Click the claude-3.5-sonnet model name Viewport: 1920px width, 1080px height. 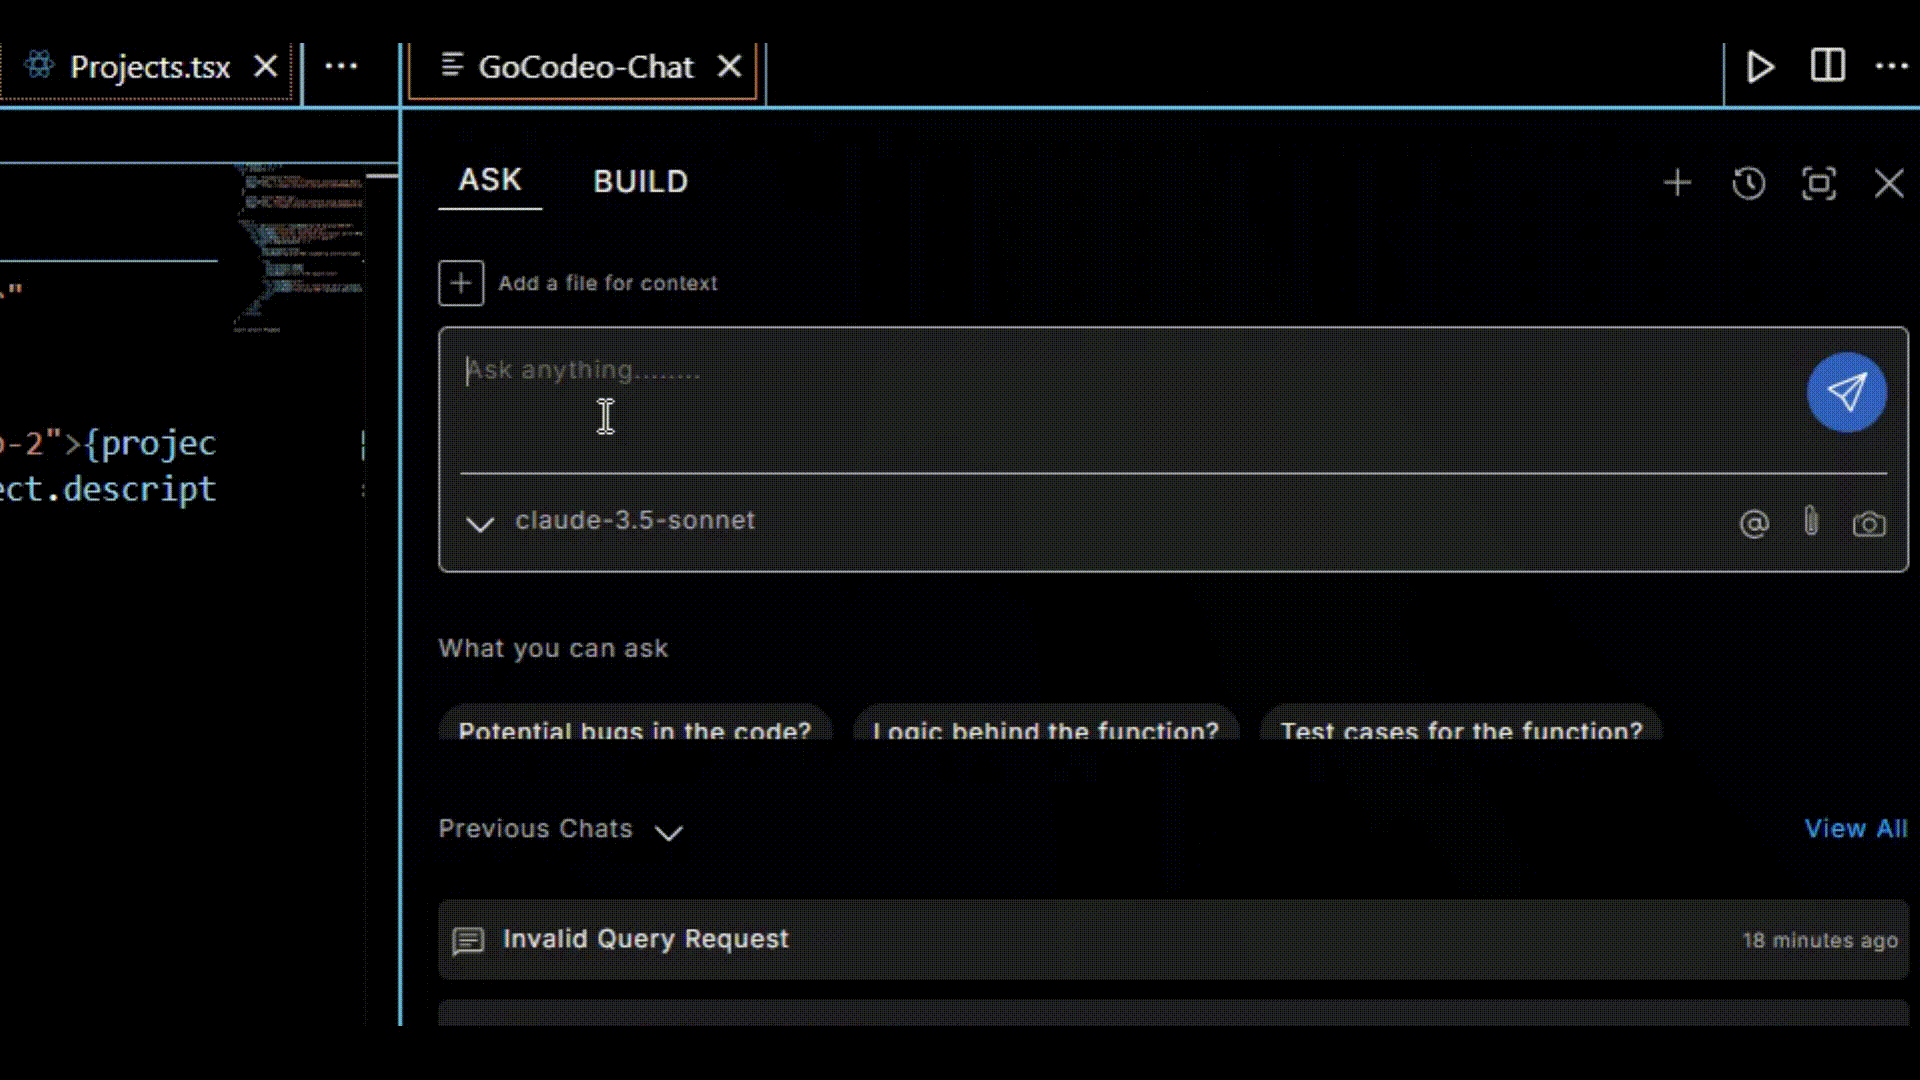(x=635, y=521)
